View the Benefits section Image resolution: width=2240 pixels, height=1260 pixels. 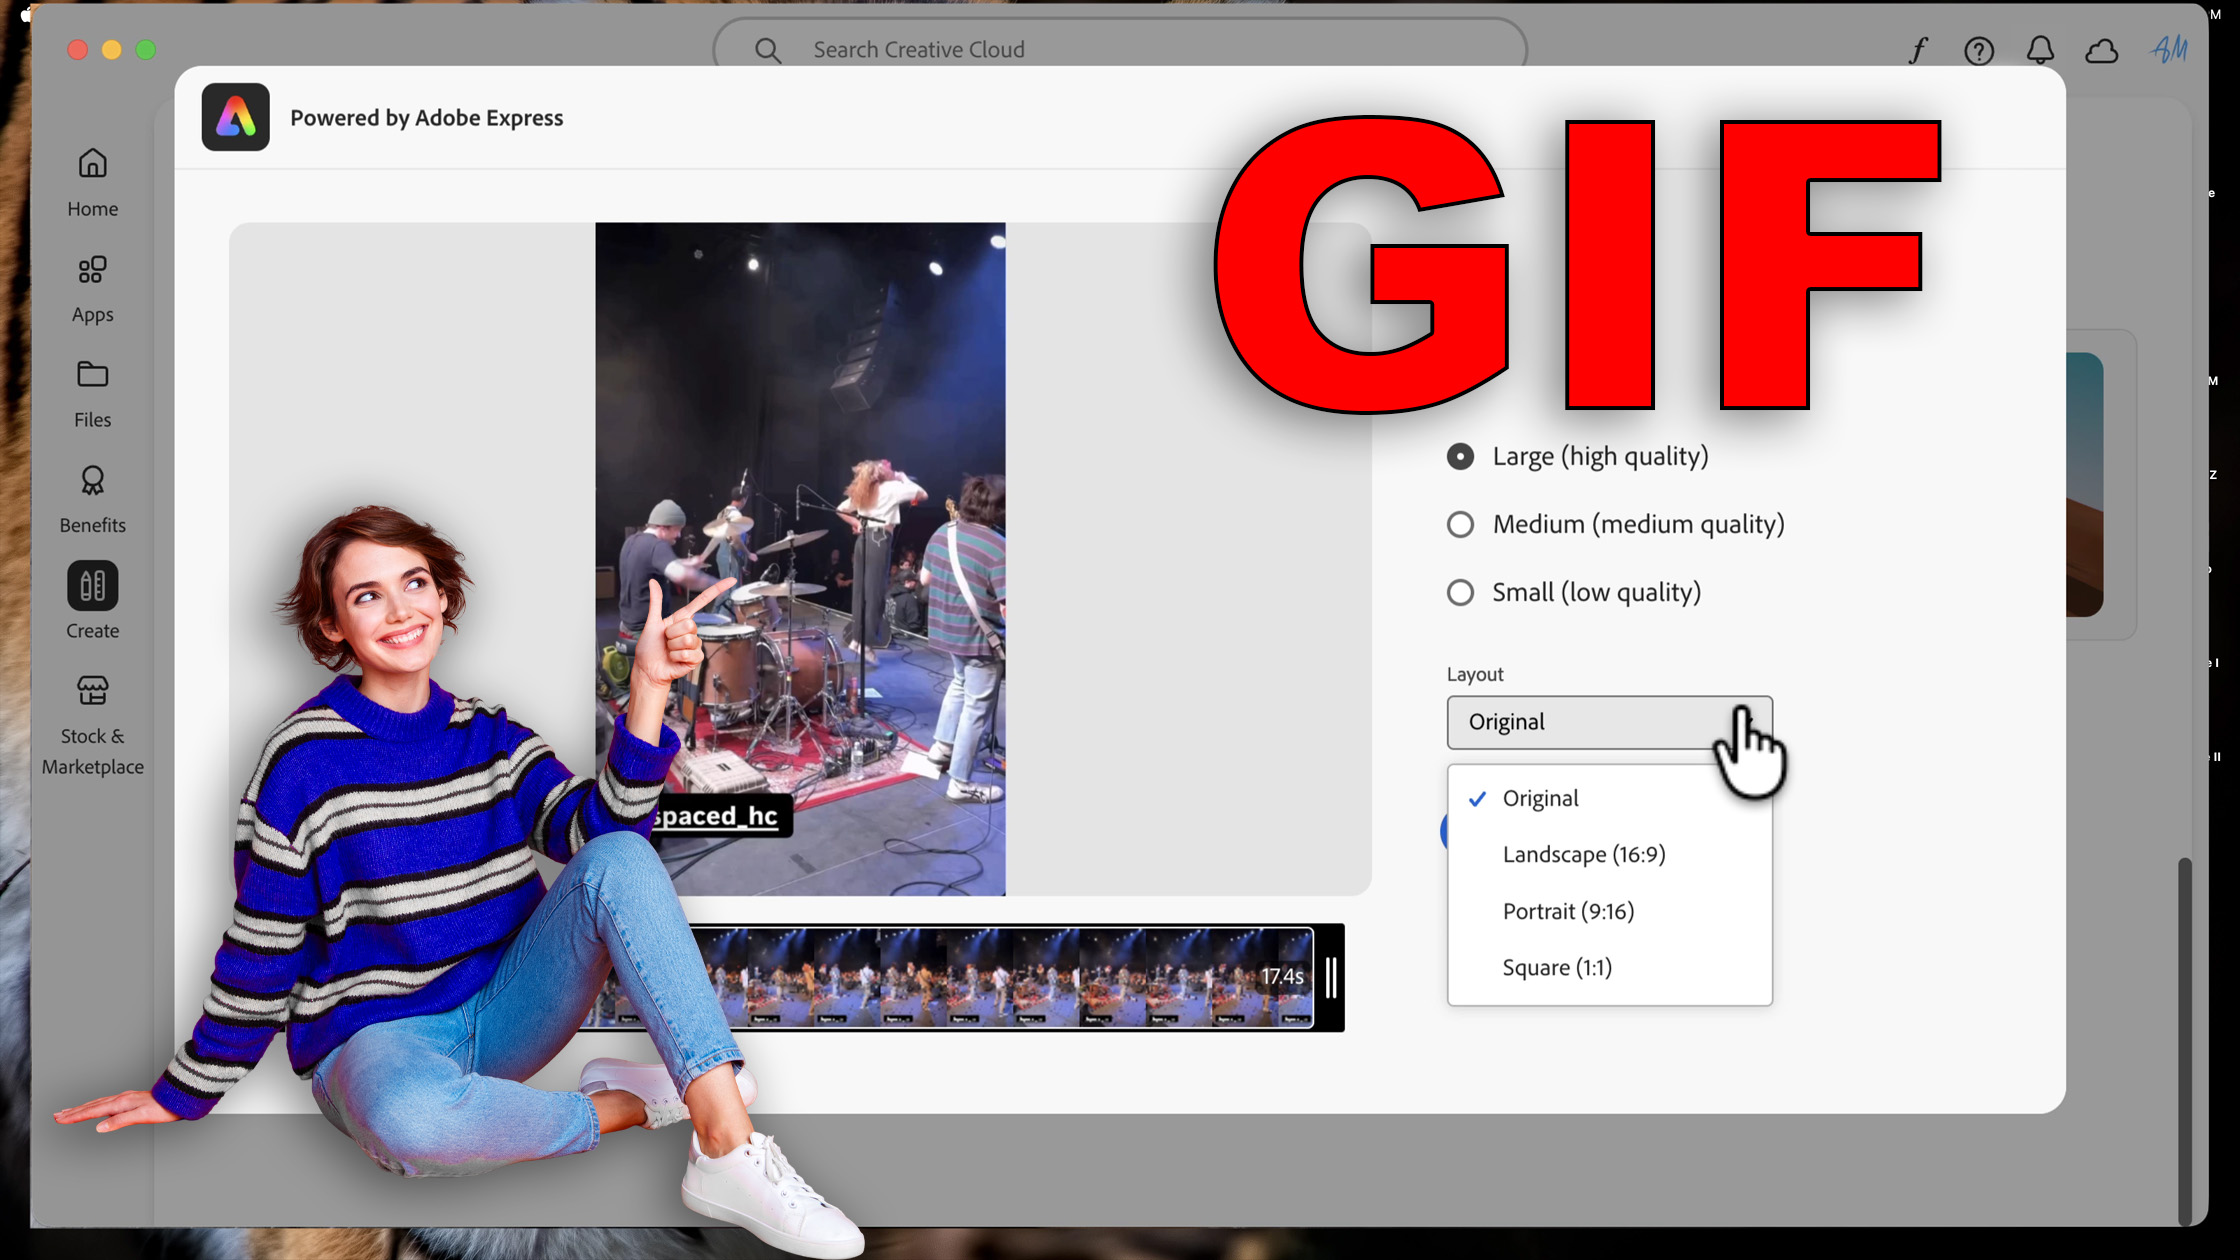point(91,497)
